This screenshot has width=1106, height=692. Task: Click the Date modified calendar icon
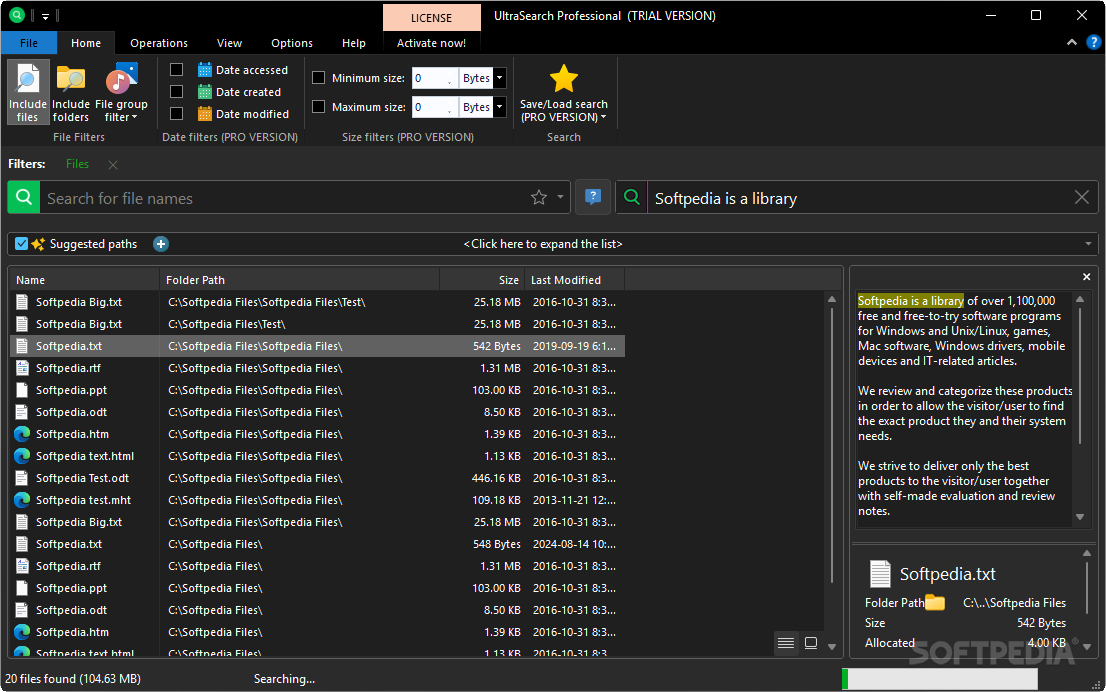click(205, 114)
